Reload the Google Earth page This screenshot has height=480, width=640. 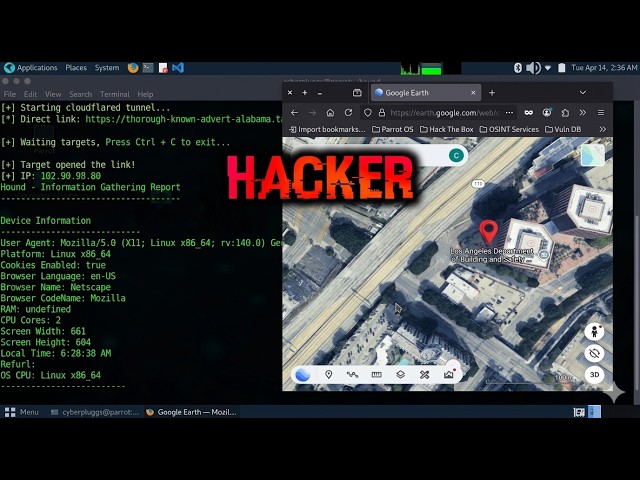348,113
